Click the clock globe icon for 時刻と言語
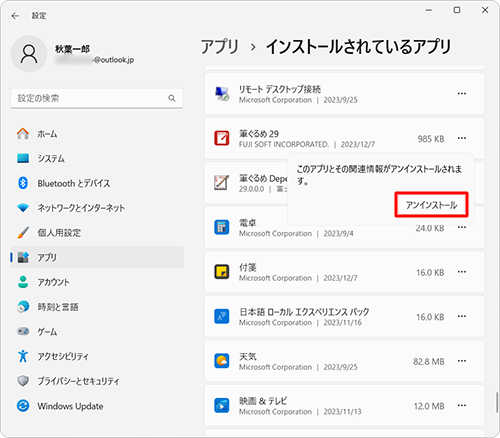500x438 pixels. [x=23, y=306]
